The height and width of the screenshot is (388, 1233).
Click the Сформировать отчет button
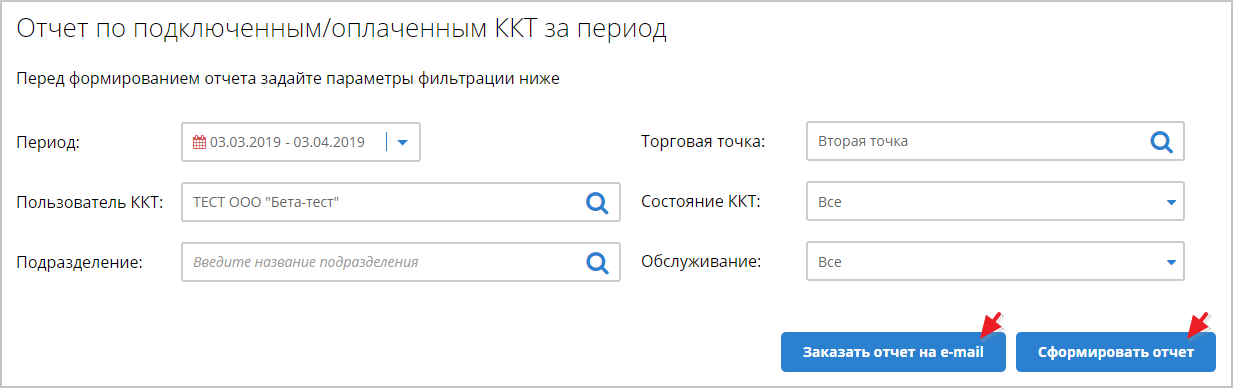click(x=1116, y=353)
